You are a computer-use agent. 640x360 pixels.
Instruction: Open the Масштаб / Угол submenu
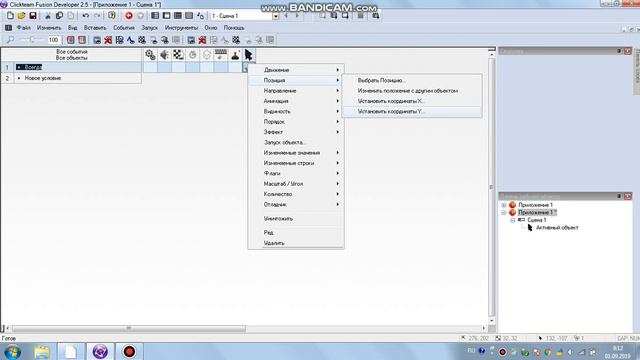click(296, 184)
